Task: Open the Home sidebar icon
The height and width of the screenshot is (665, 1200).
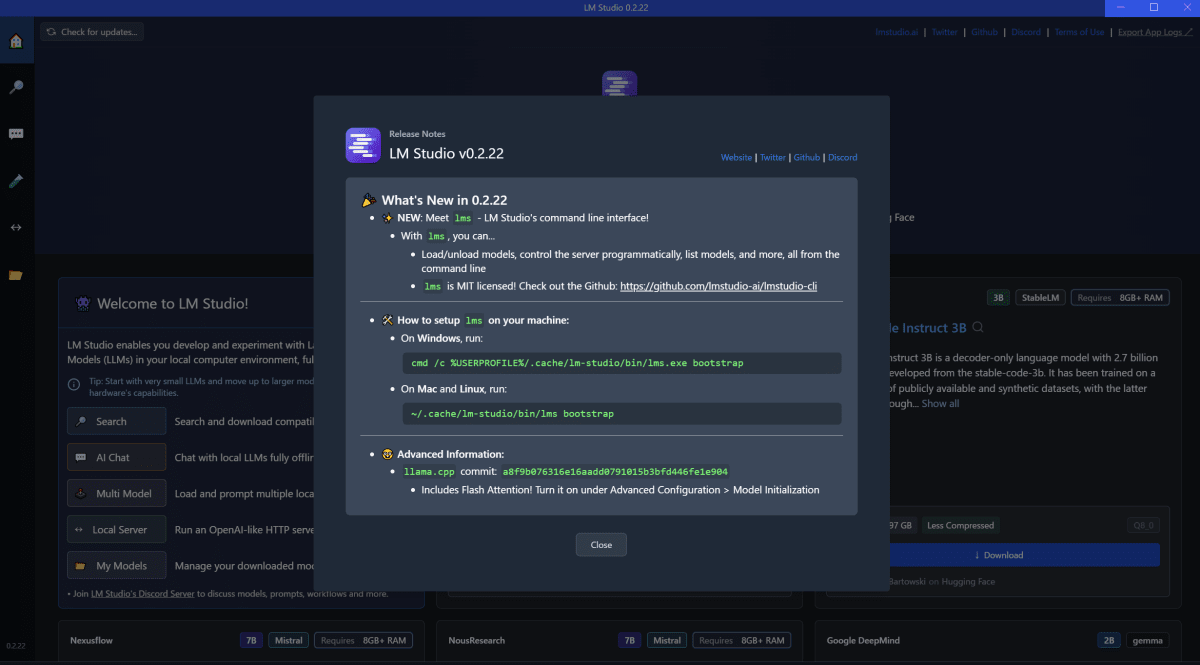Action: coord(16,42)
